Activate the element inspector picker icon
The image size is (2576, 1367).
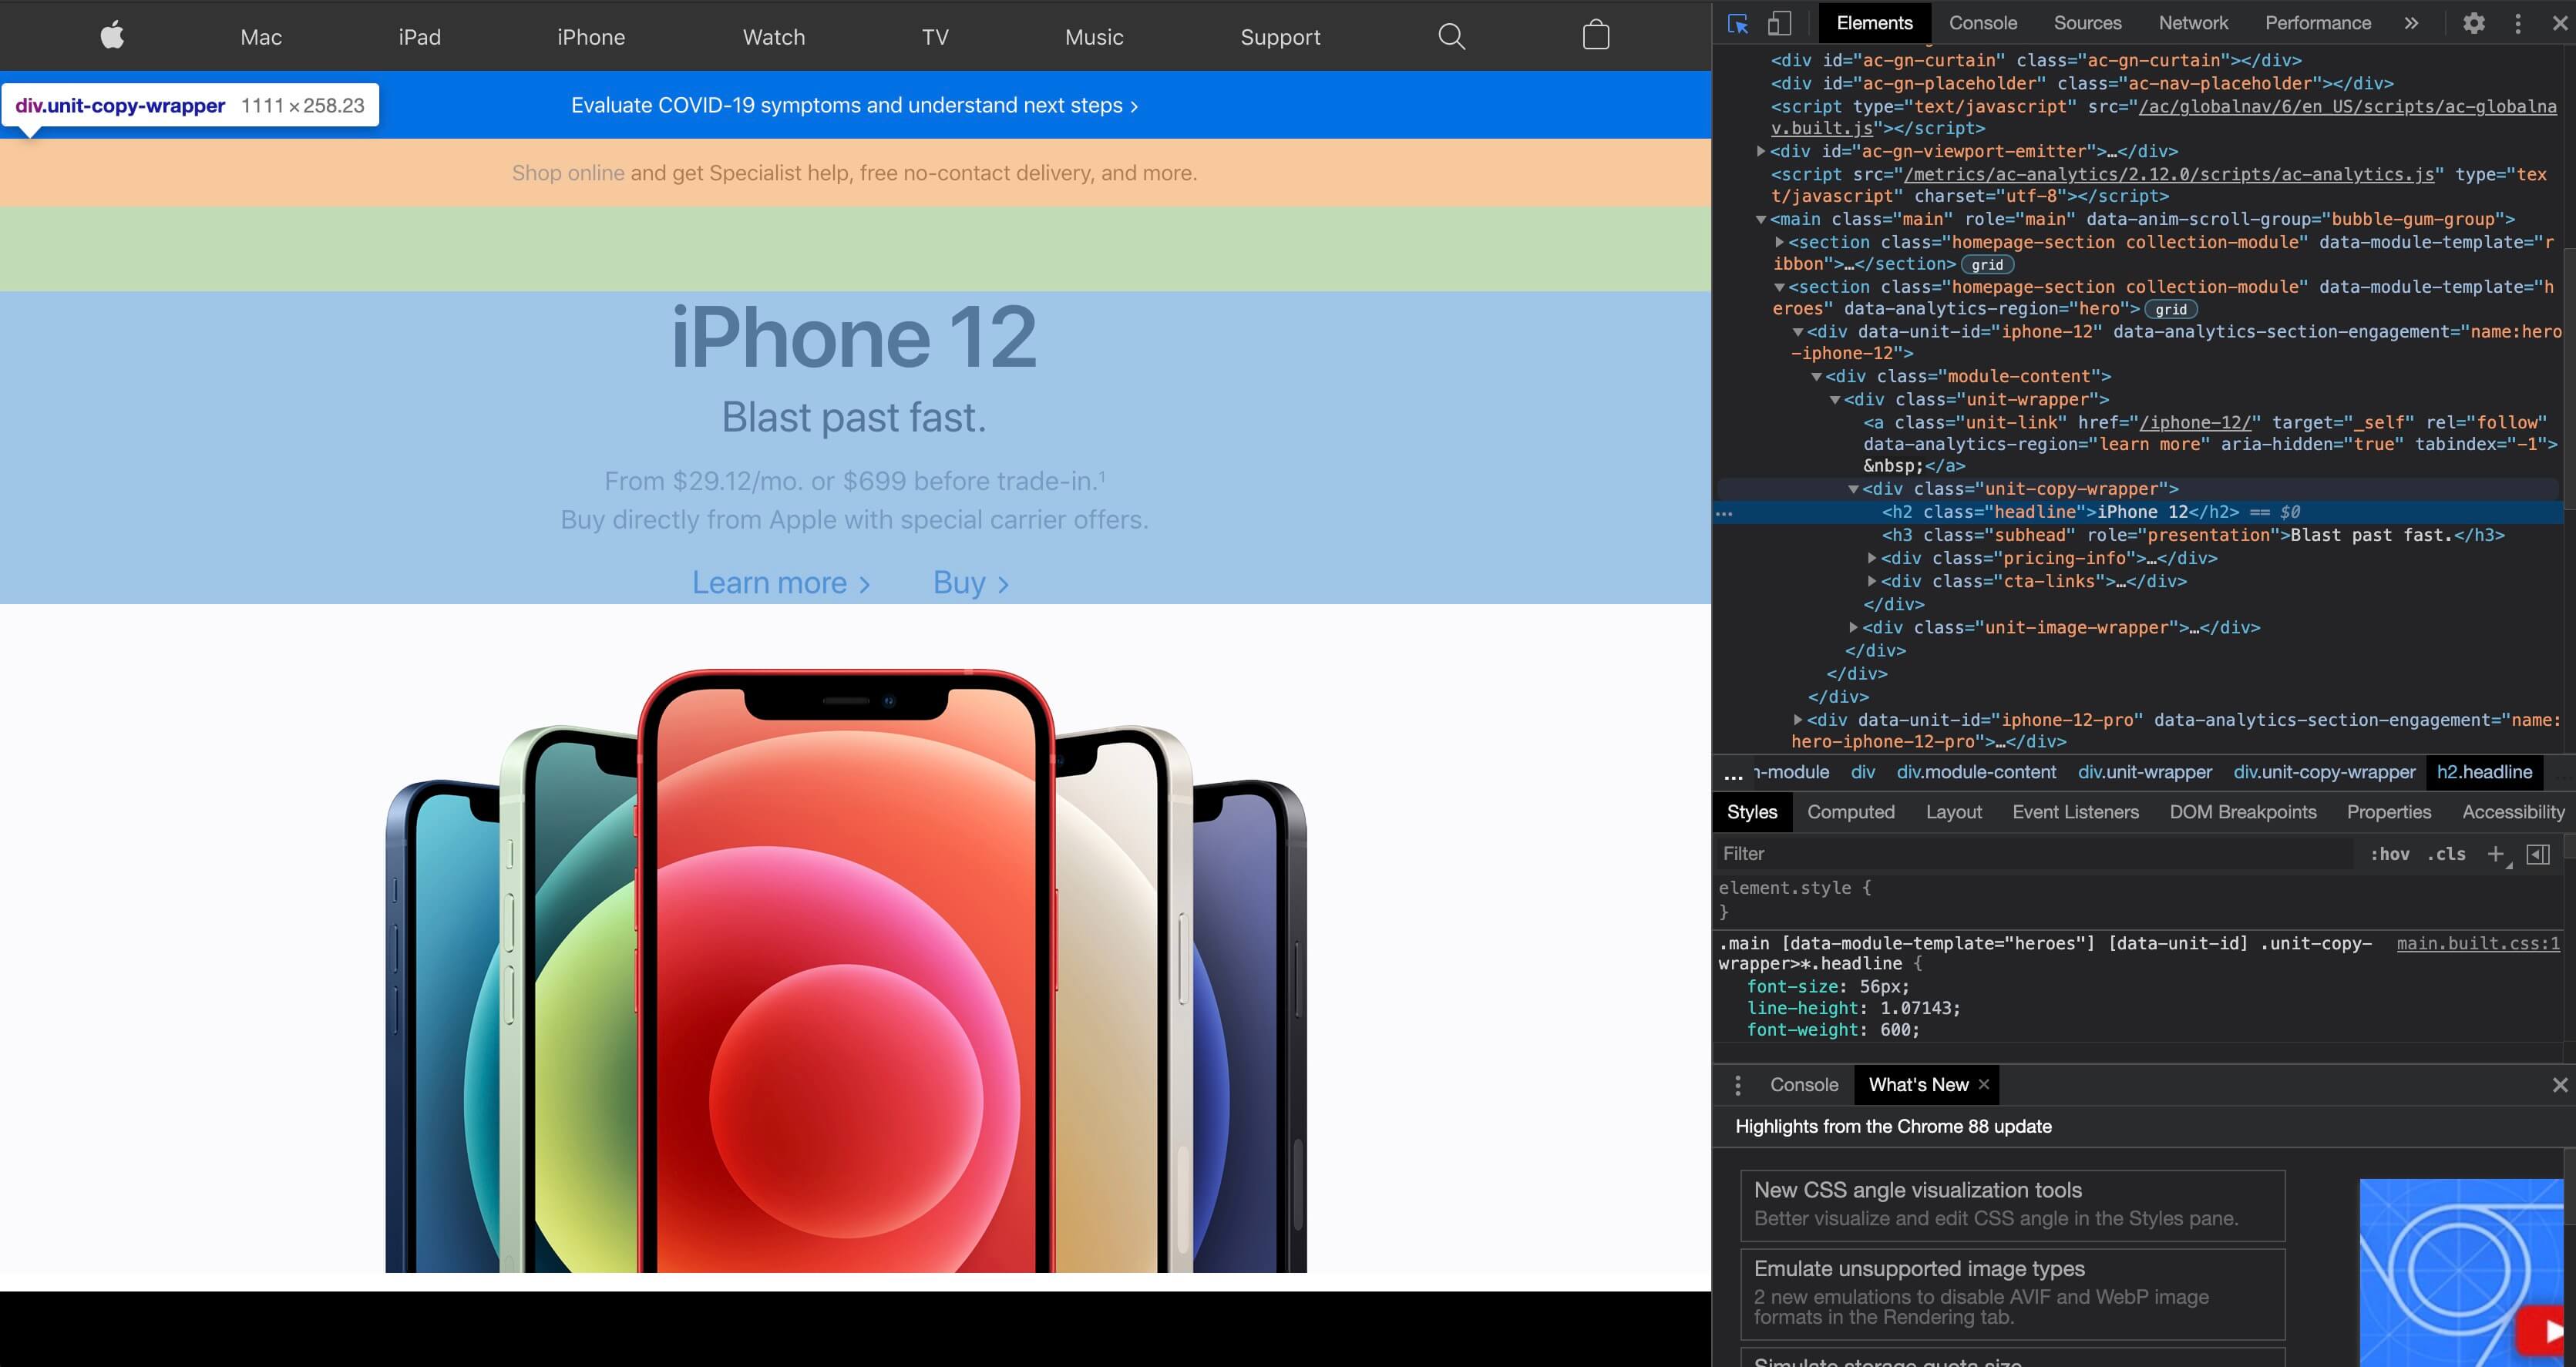coord(1738,23)
